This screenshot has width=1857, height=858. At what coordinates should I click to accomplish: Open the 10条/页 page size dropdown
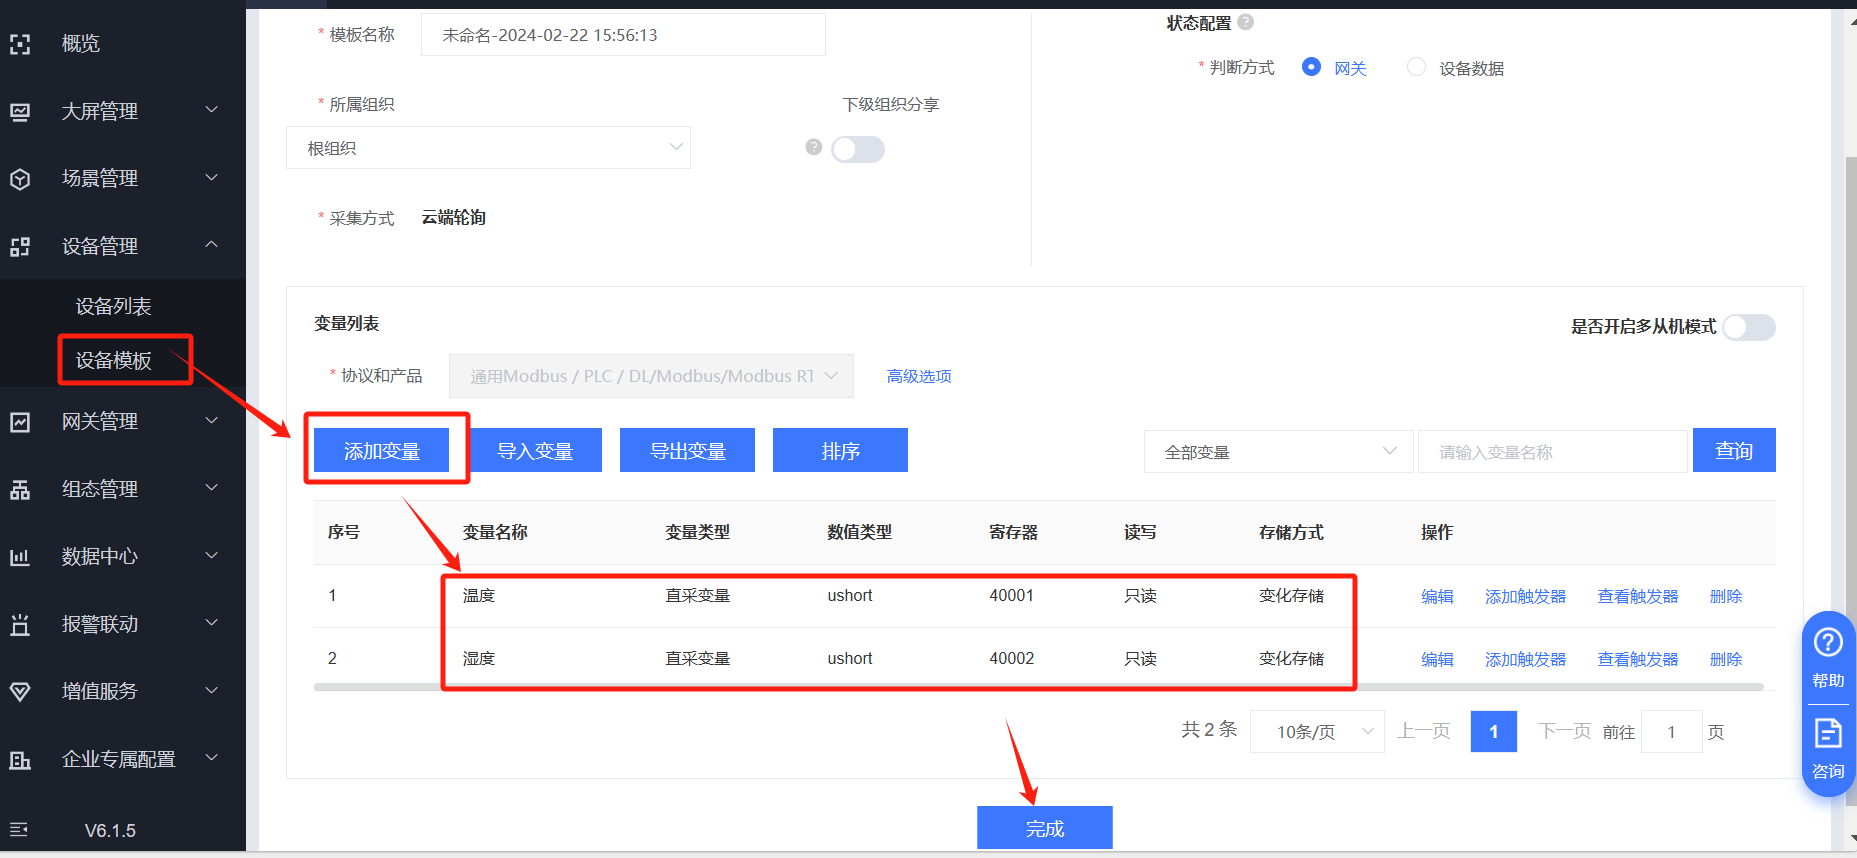[x=1316, y=732]
